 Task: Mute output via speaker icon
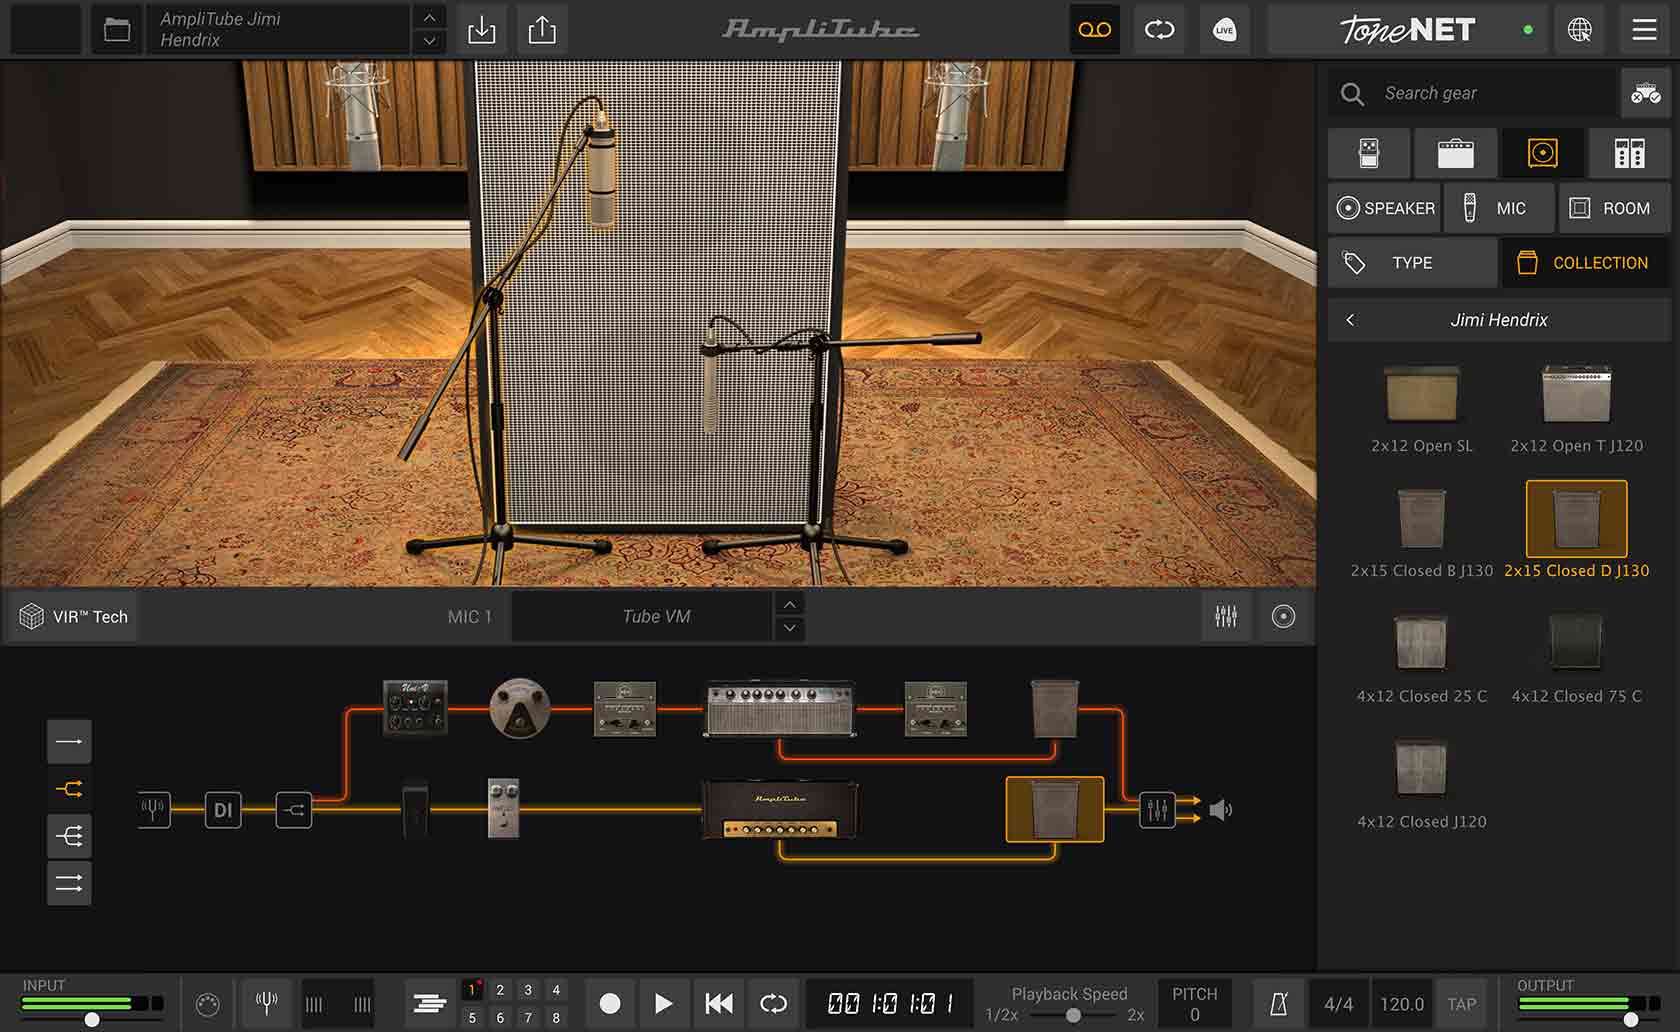(x=1220, y=809)
